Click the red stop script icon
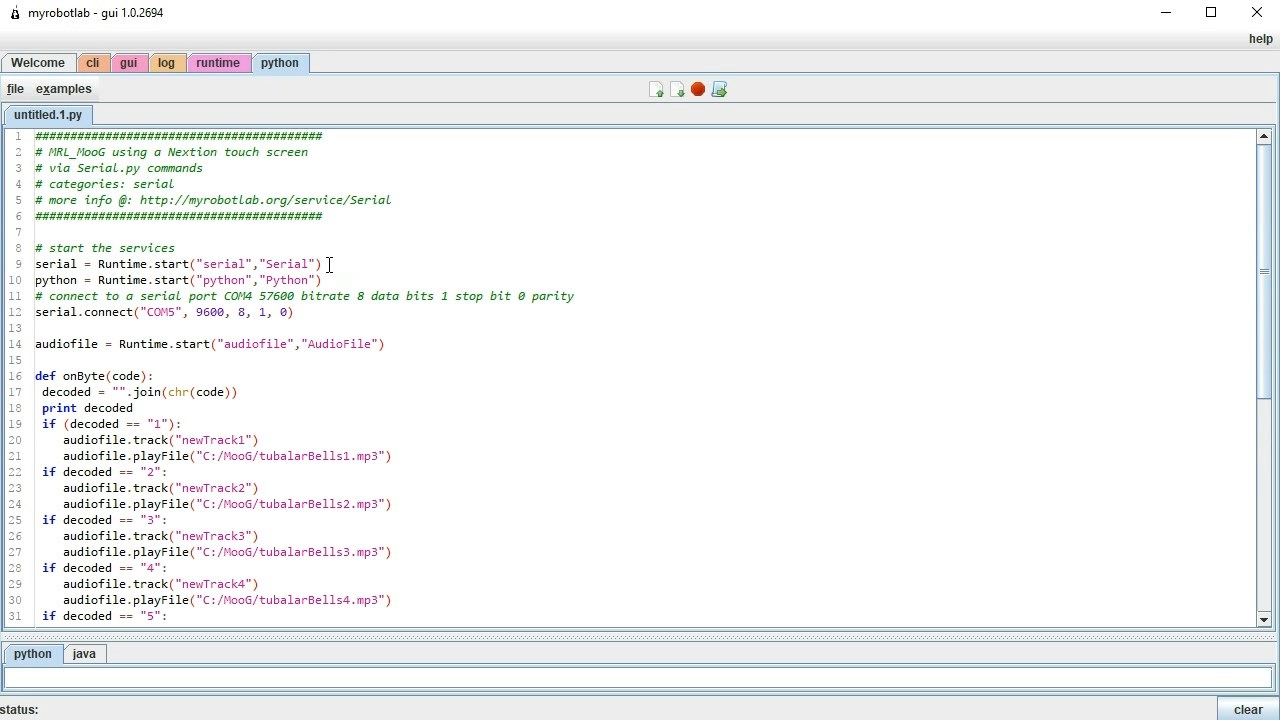 tap(698, 90)
